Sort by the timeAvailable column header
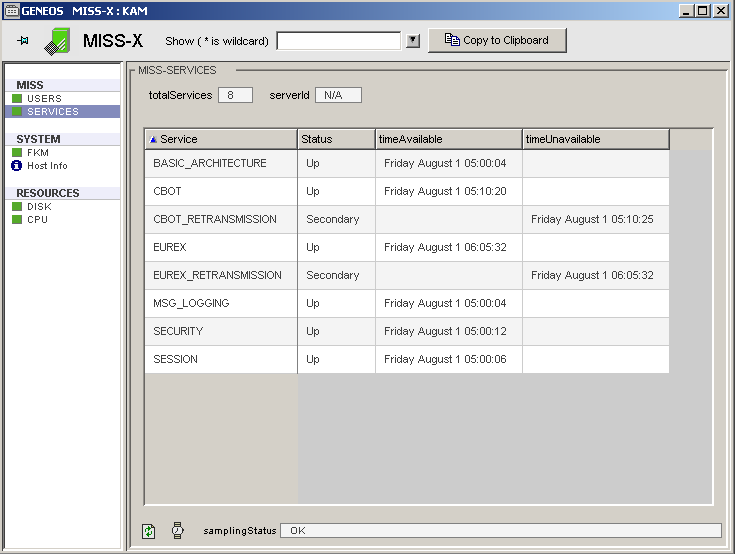Screen dimensions: 736x554 tap(448, 139)
